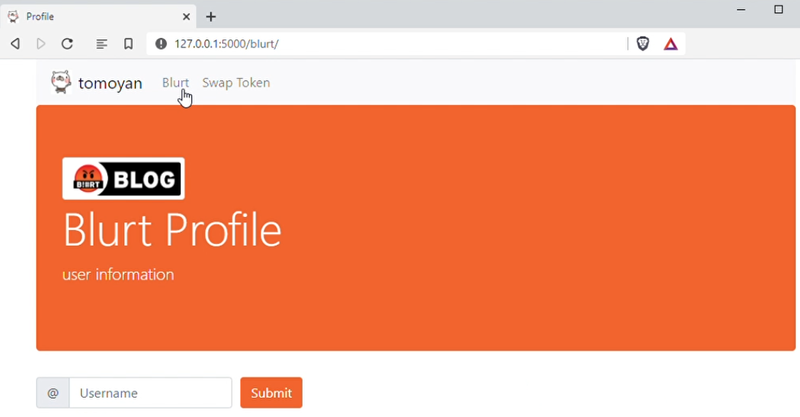Screen dimensions: 800x417
Task: Click the @ prefix label
Action: pos(53,393)
